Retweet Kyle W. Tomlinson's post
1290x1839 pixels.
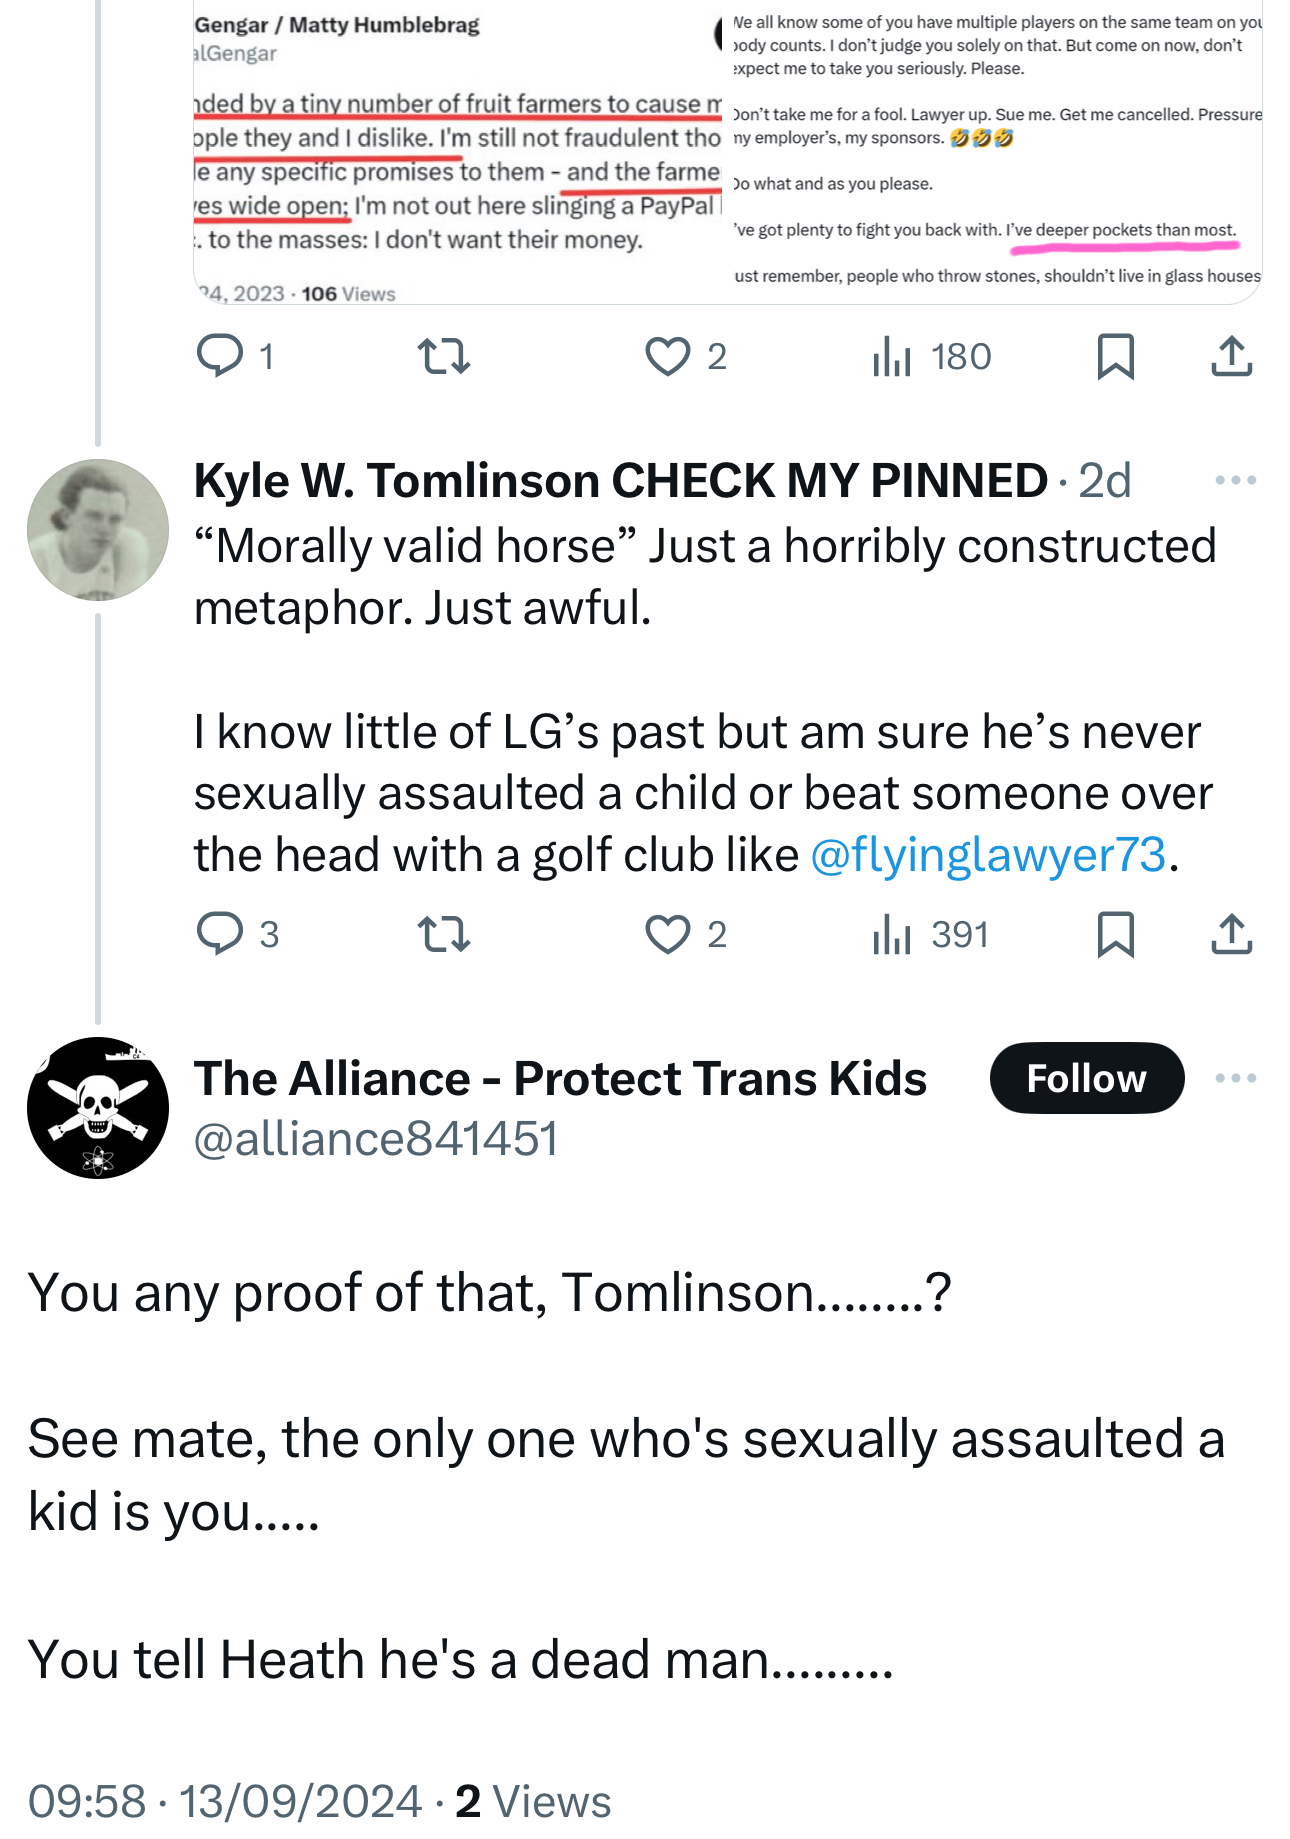(x=443, y=934)
